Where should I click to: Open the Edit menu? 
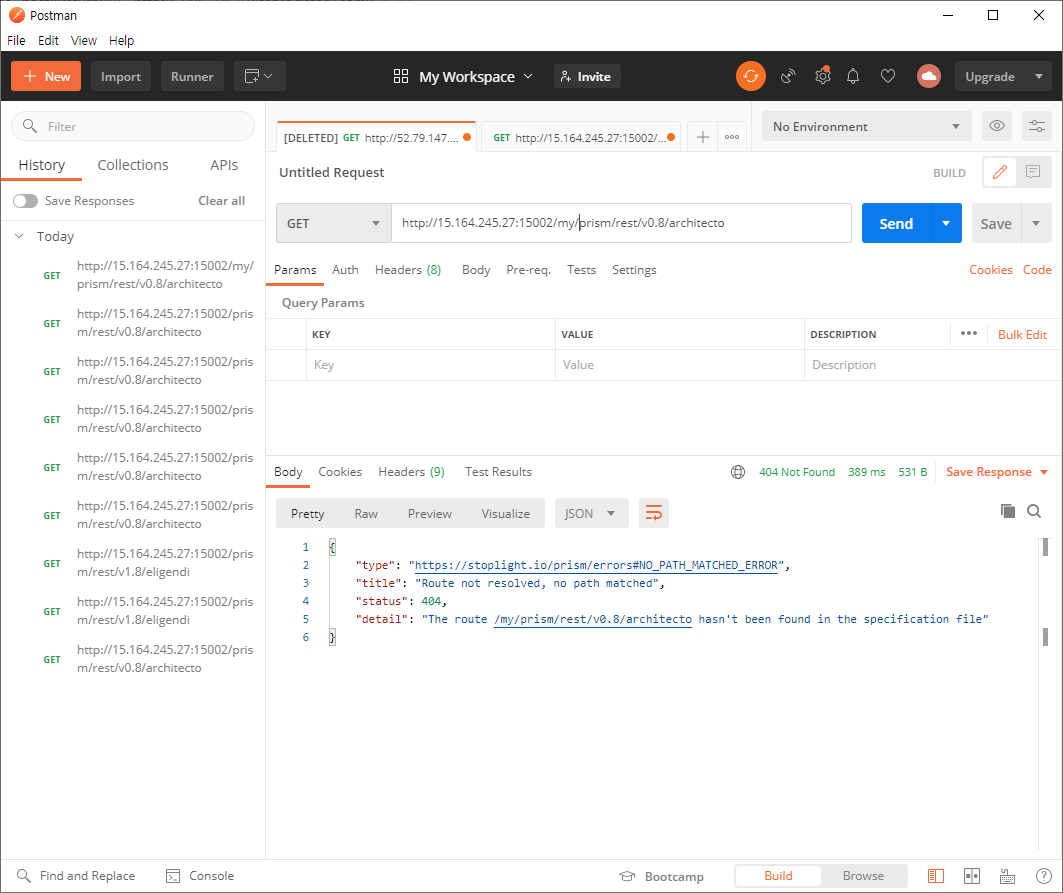tap(48, 40)
